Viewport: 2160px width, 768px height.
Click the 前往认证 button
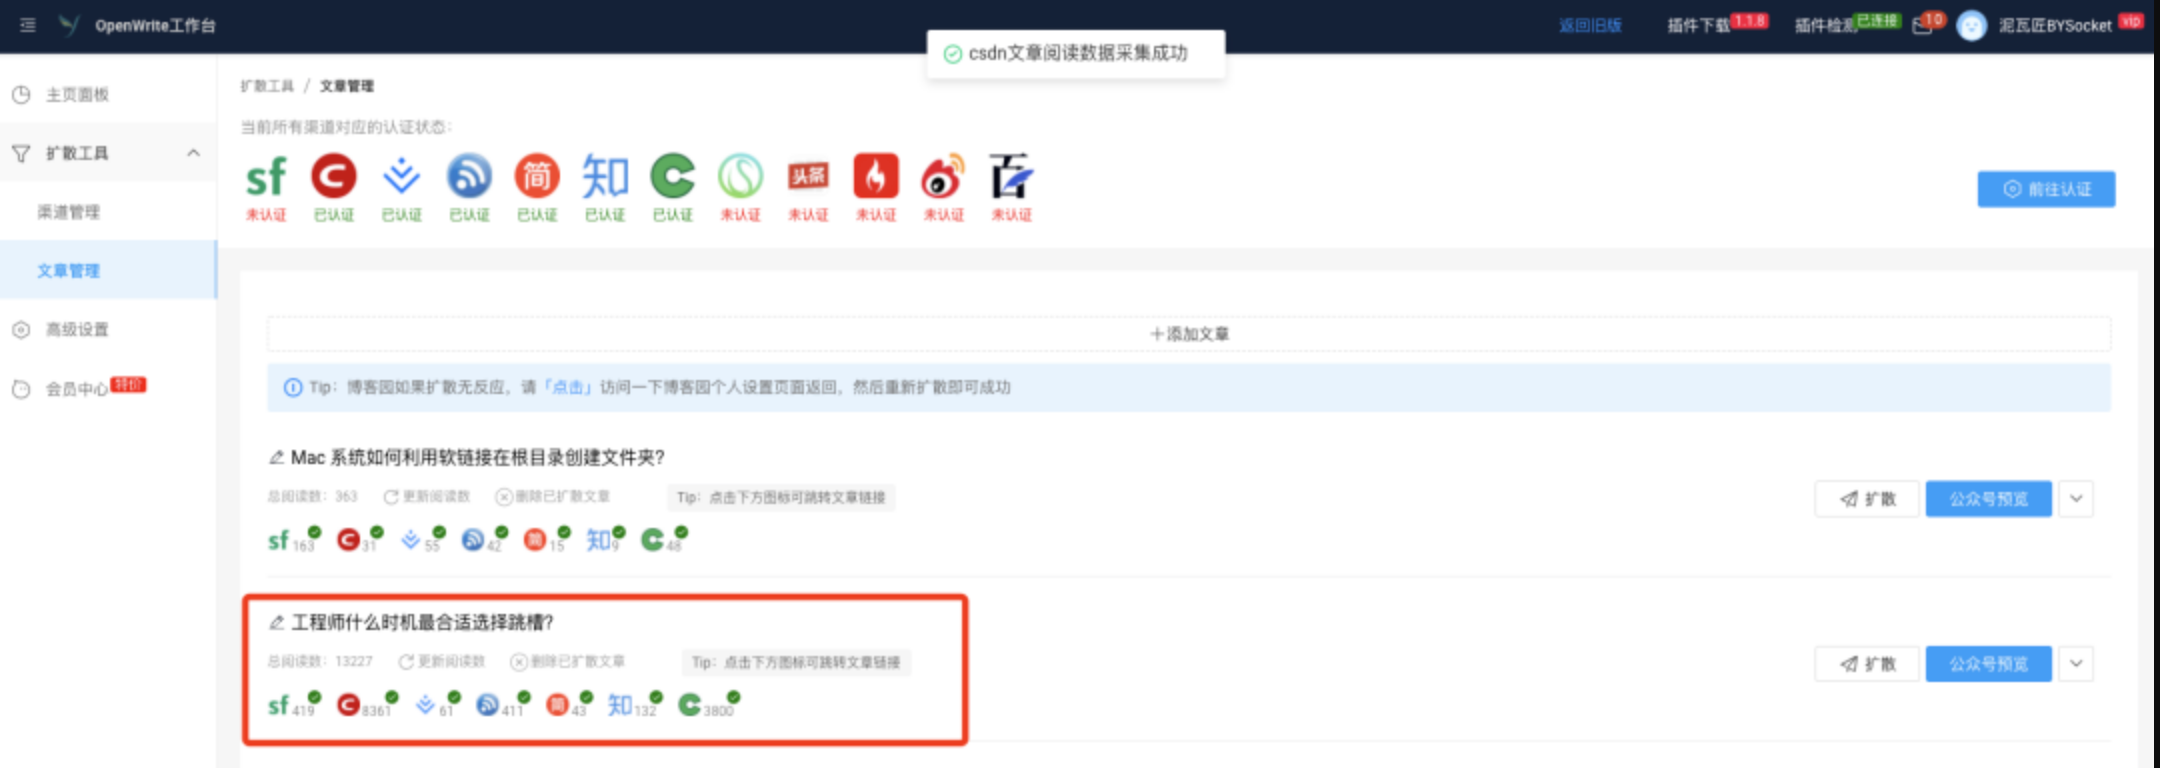tap(2046, 189)
